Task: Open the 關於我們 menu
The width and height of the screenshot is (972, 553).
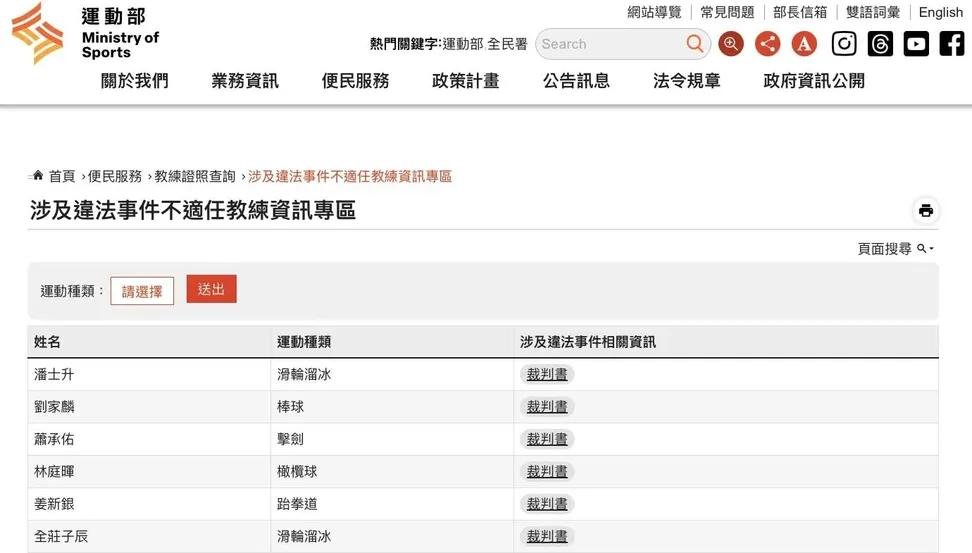Action: pyautogui.click(x=135, y=81)
